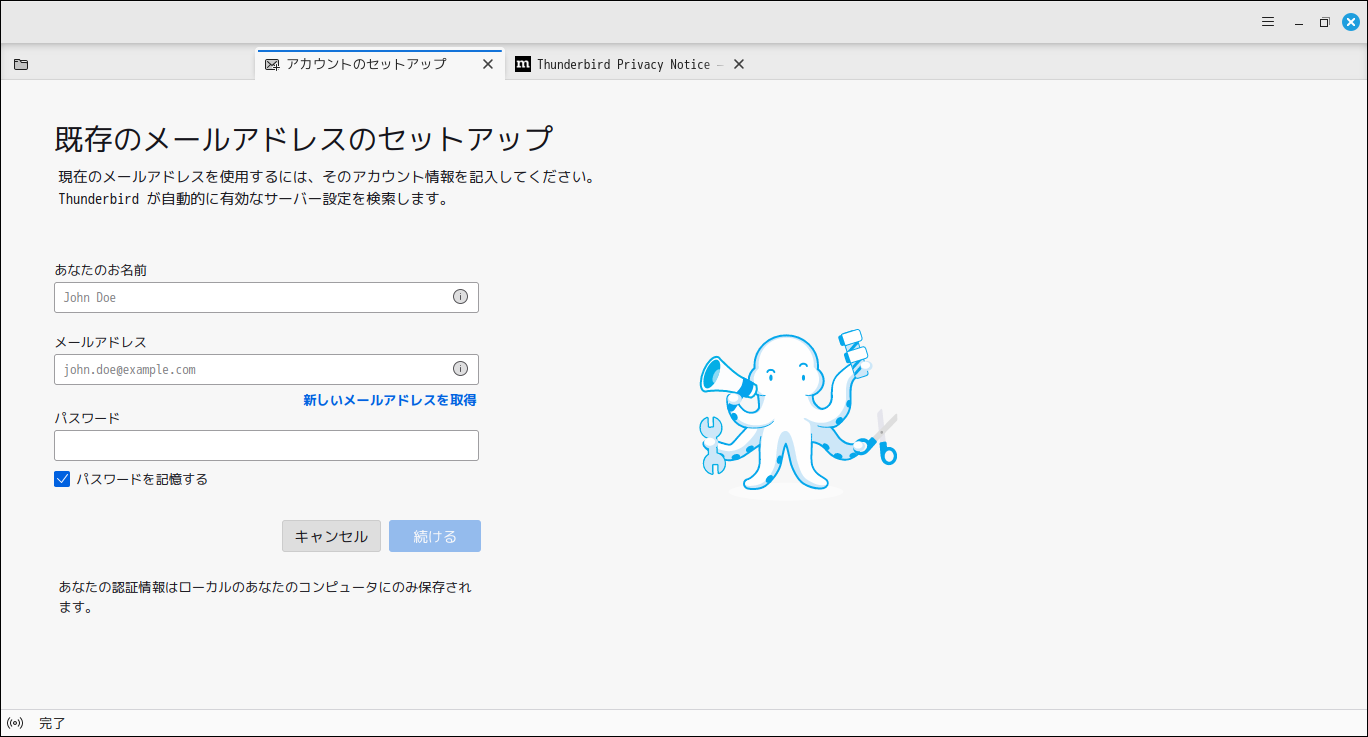Click the 完了 status bar text
This screenshot has width=1368, height=737.
point(52,723)
